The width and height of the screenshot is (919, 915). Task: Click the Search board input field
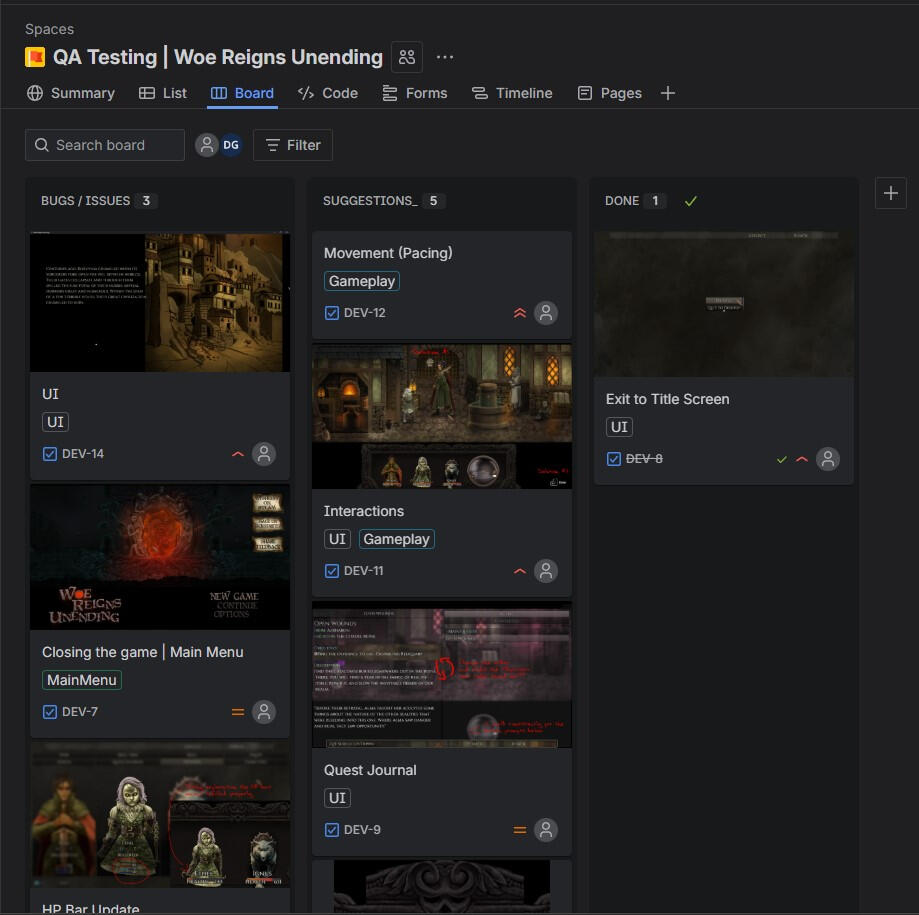pos(105,145)
